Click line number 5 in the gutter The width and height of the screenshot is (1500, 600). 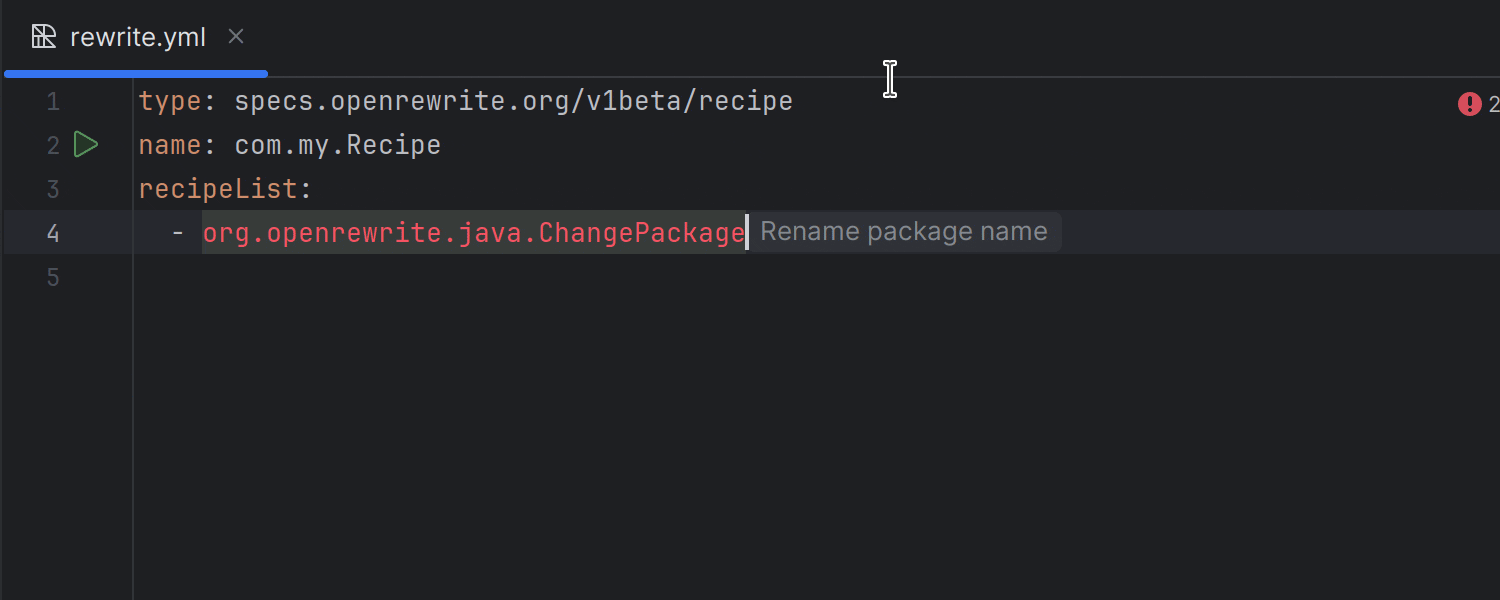pyautogui.click(x=53, y=277)
